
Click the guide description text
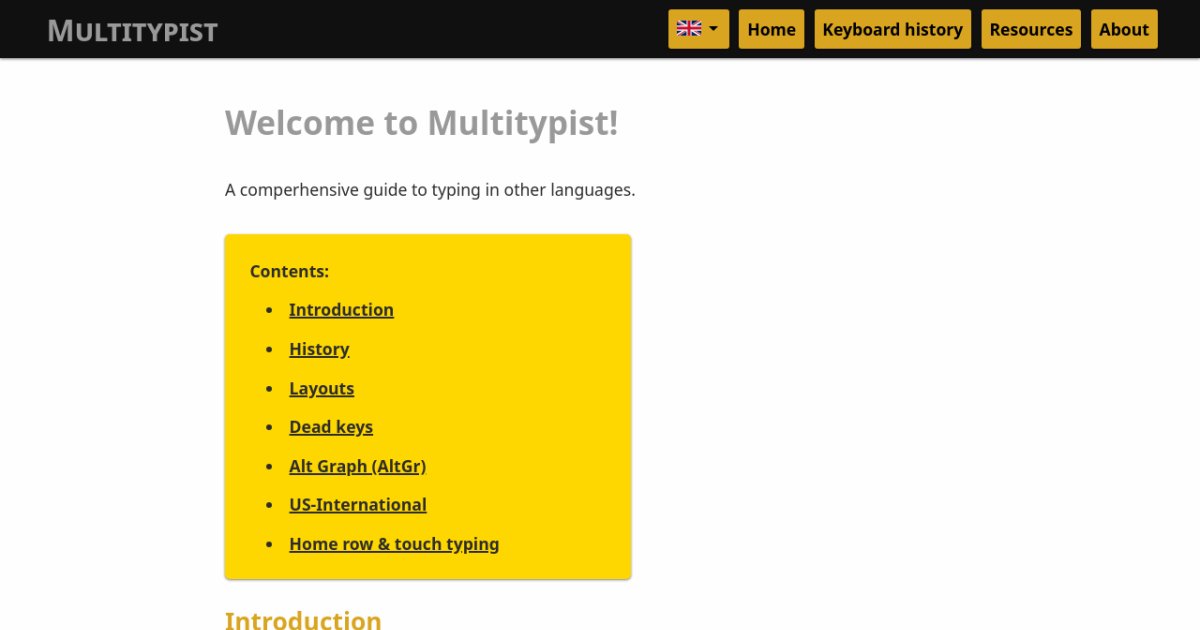[430, 189]
